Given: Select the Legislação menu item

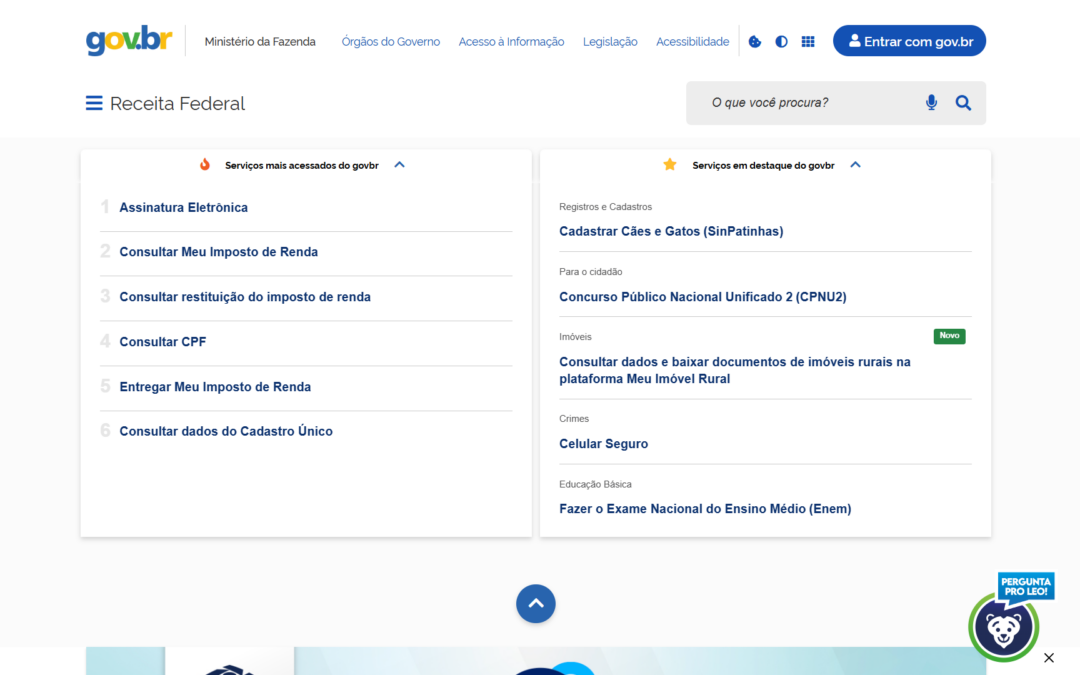Looking at the screenshot, I should click(x=610, y=41).
